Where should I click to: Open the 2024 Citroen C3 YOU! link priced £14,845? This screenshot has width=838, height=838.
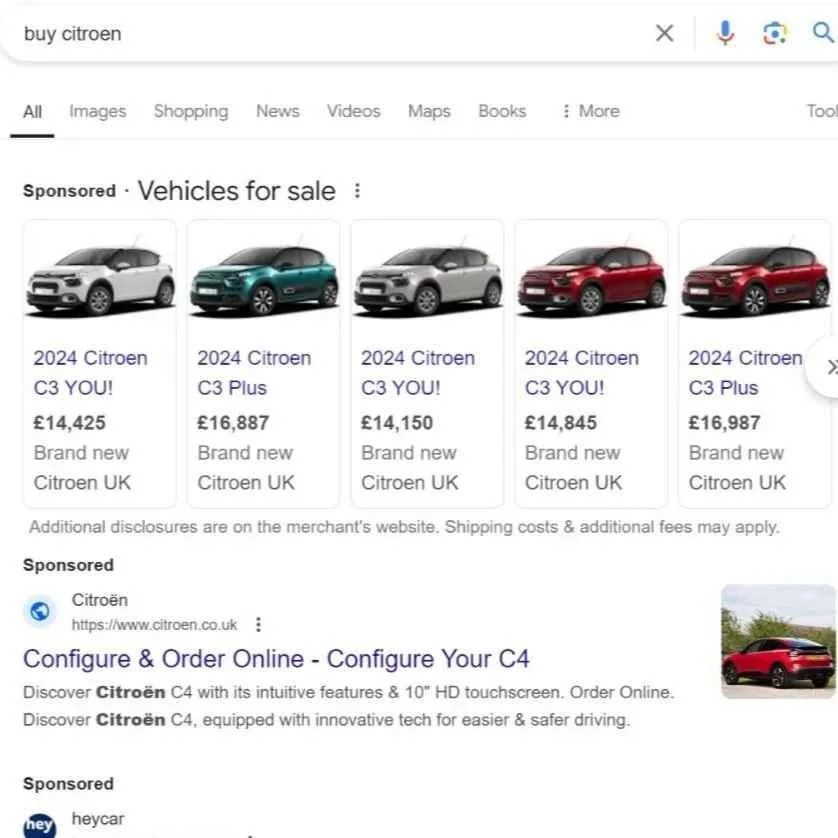(581, 373)
